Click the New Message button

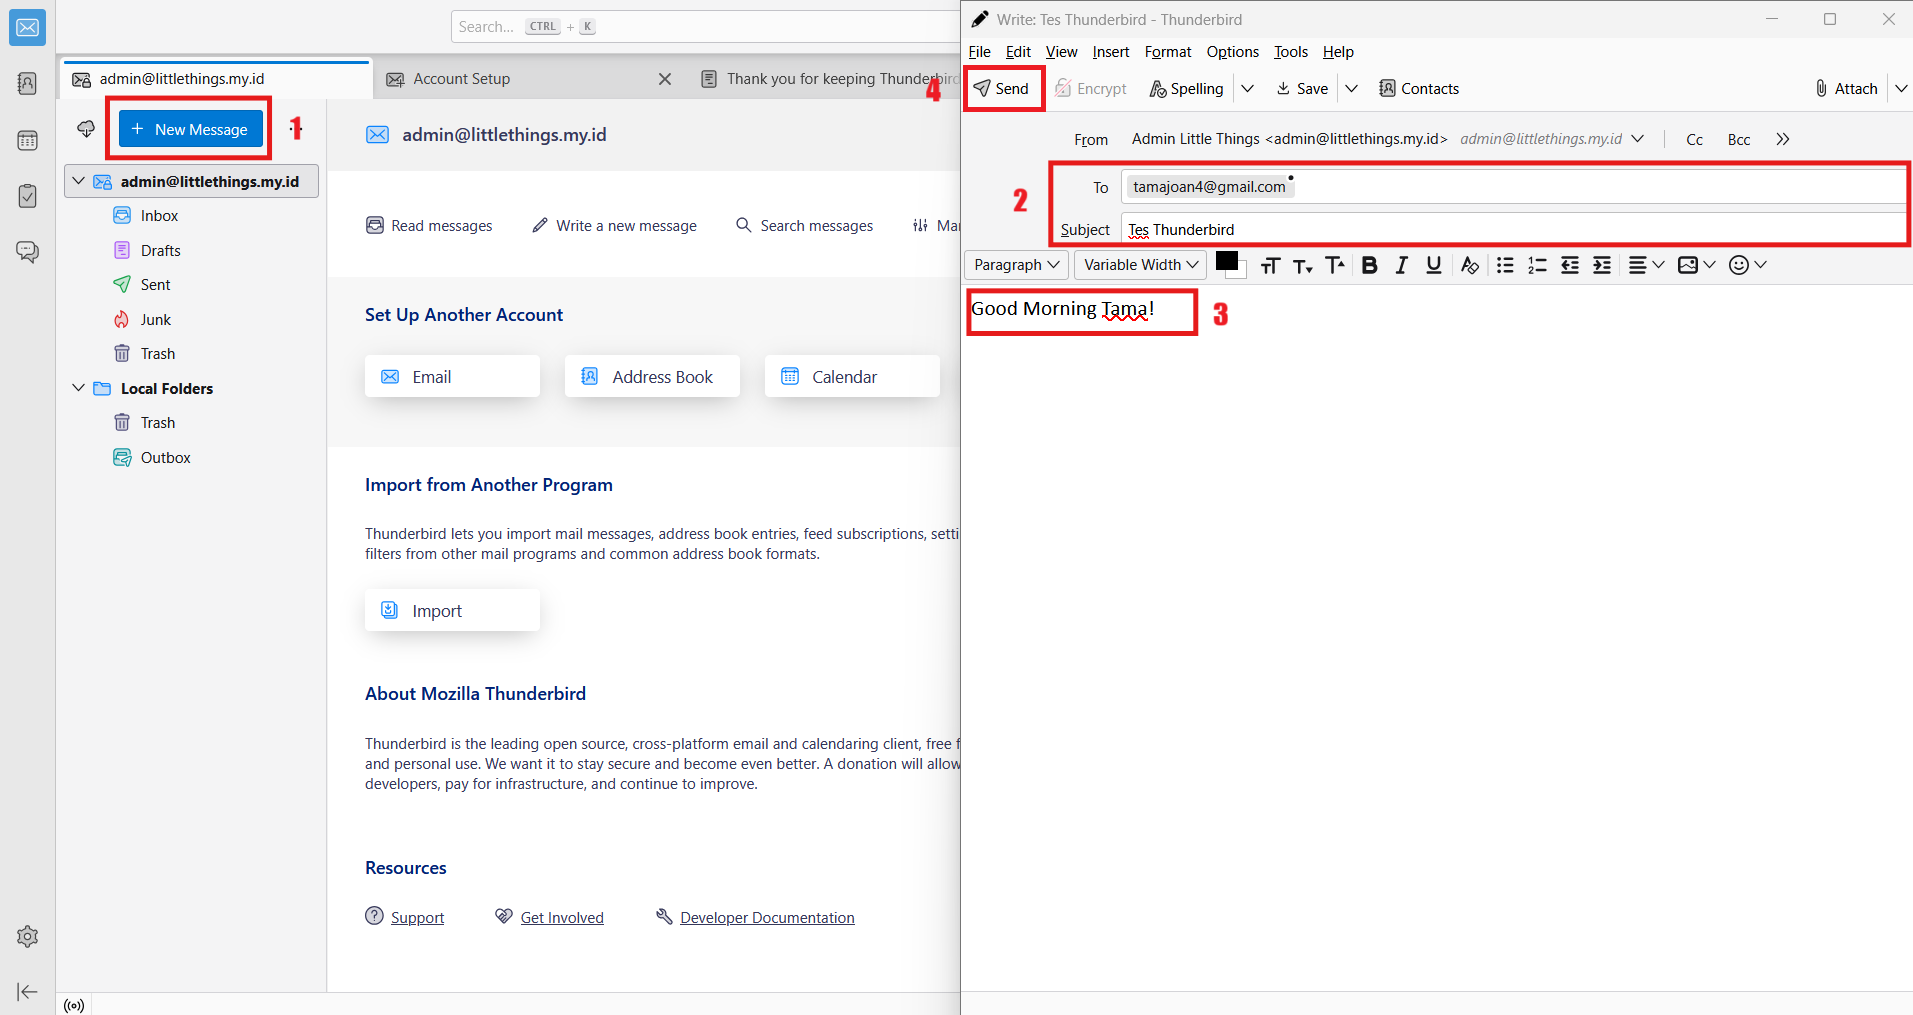[x=191, y=129]
